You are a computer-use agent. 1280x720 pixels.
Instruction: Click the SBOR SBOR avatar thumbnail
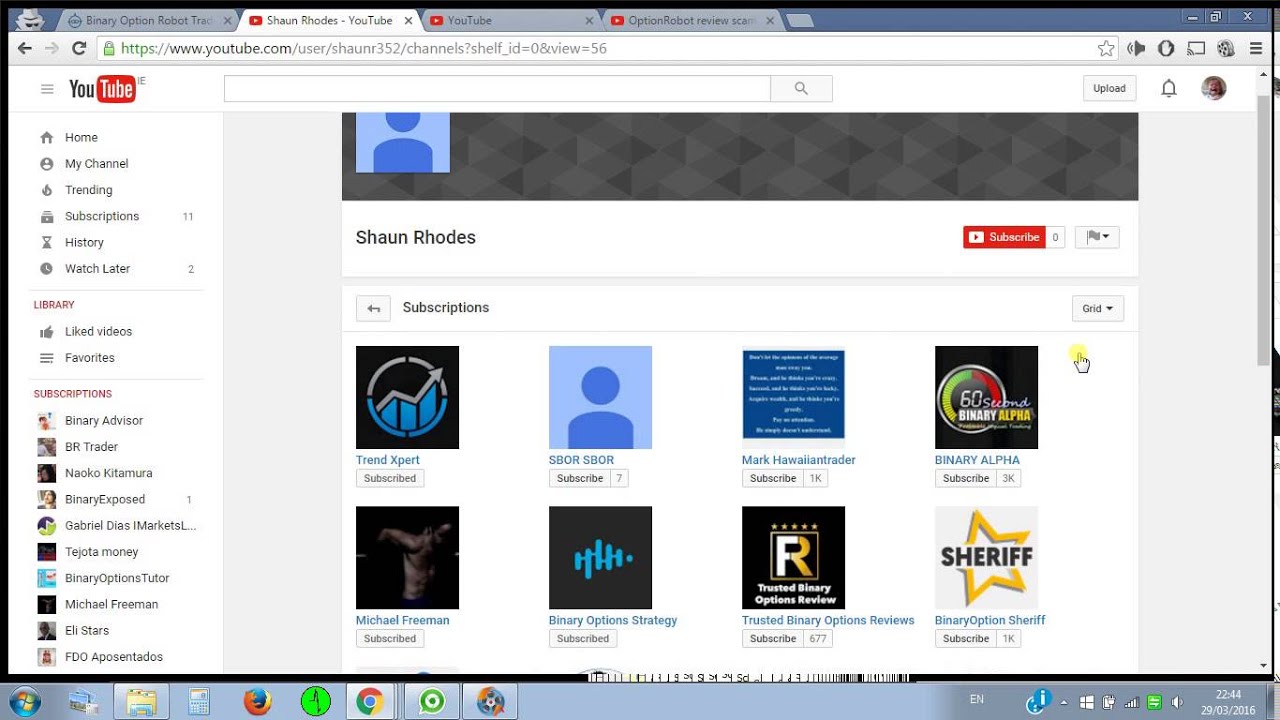(x=600, y=397)
